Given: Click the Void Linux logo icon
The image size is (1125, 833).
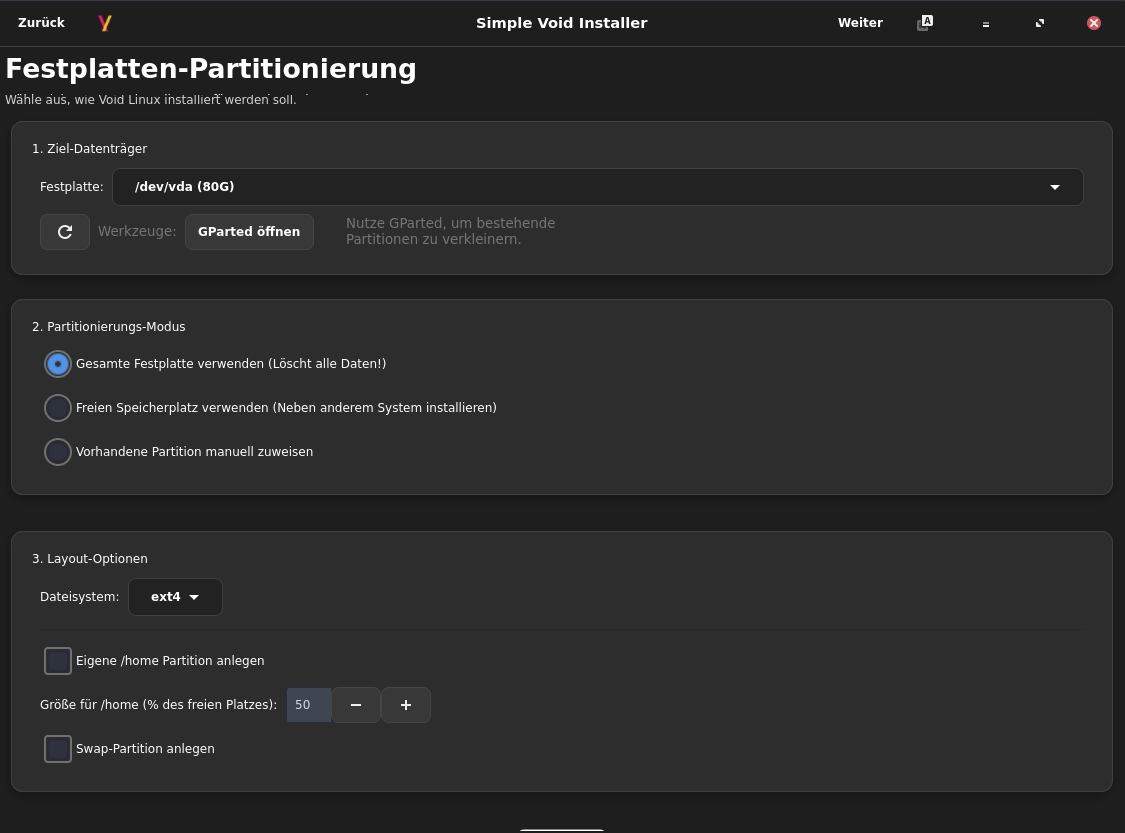Looking at the screenshot, I should (x=105, y=23).
